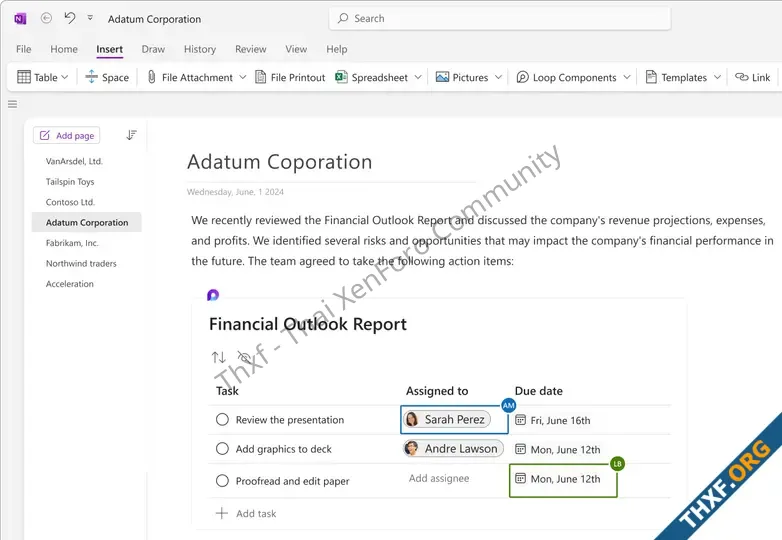Click the Loop Components icon
782x540 pixels.
(x=523, y=77)
